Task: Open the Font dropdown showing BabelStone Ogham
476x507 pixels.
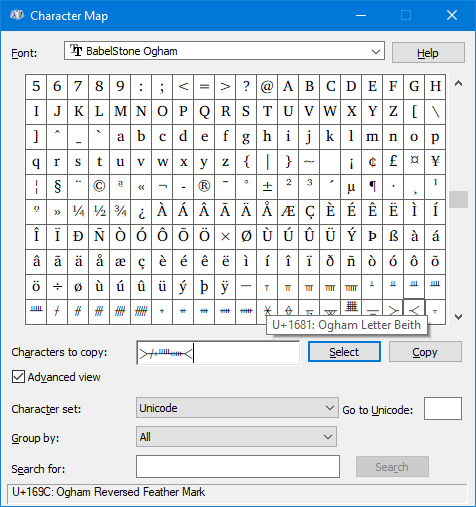Action: point(224,51)
